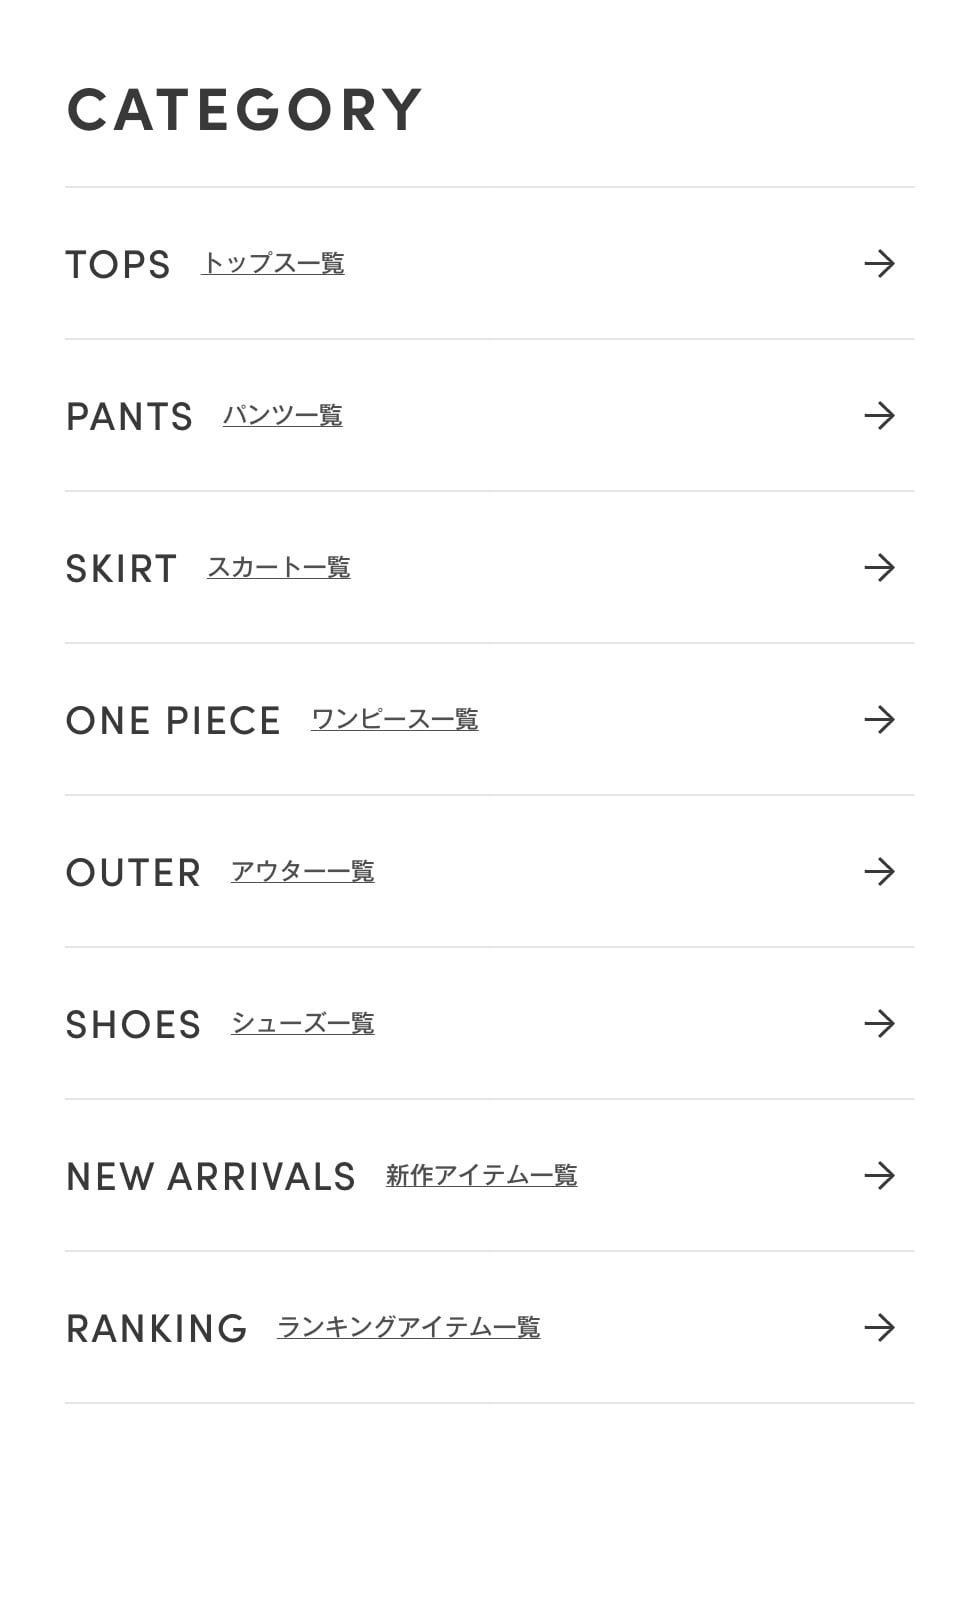The height and width of the screenshot is (1603, 980).
Task: Click the CATEGORY heading
Action: coord(244,110)
